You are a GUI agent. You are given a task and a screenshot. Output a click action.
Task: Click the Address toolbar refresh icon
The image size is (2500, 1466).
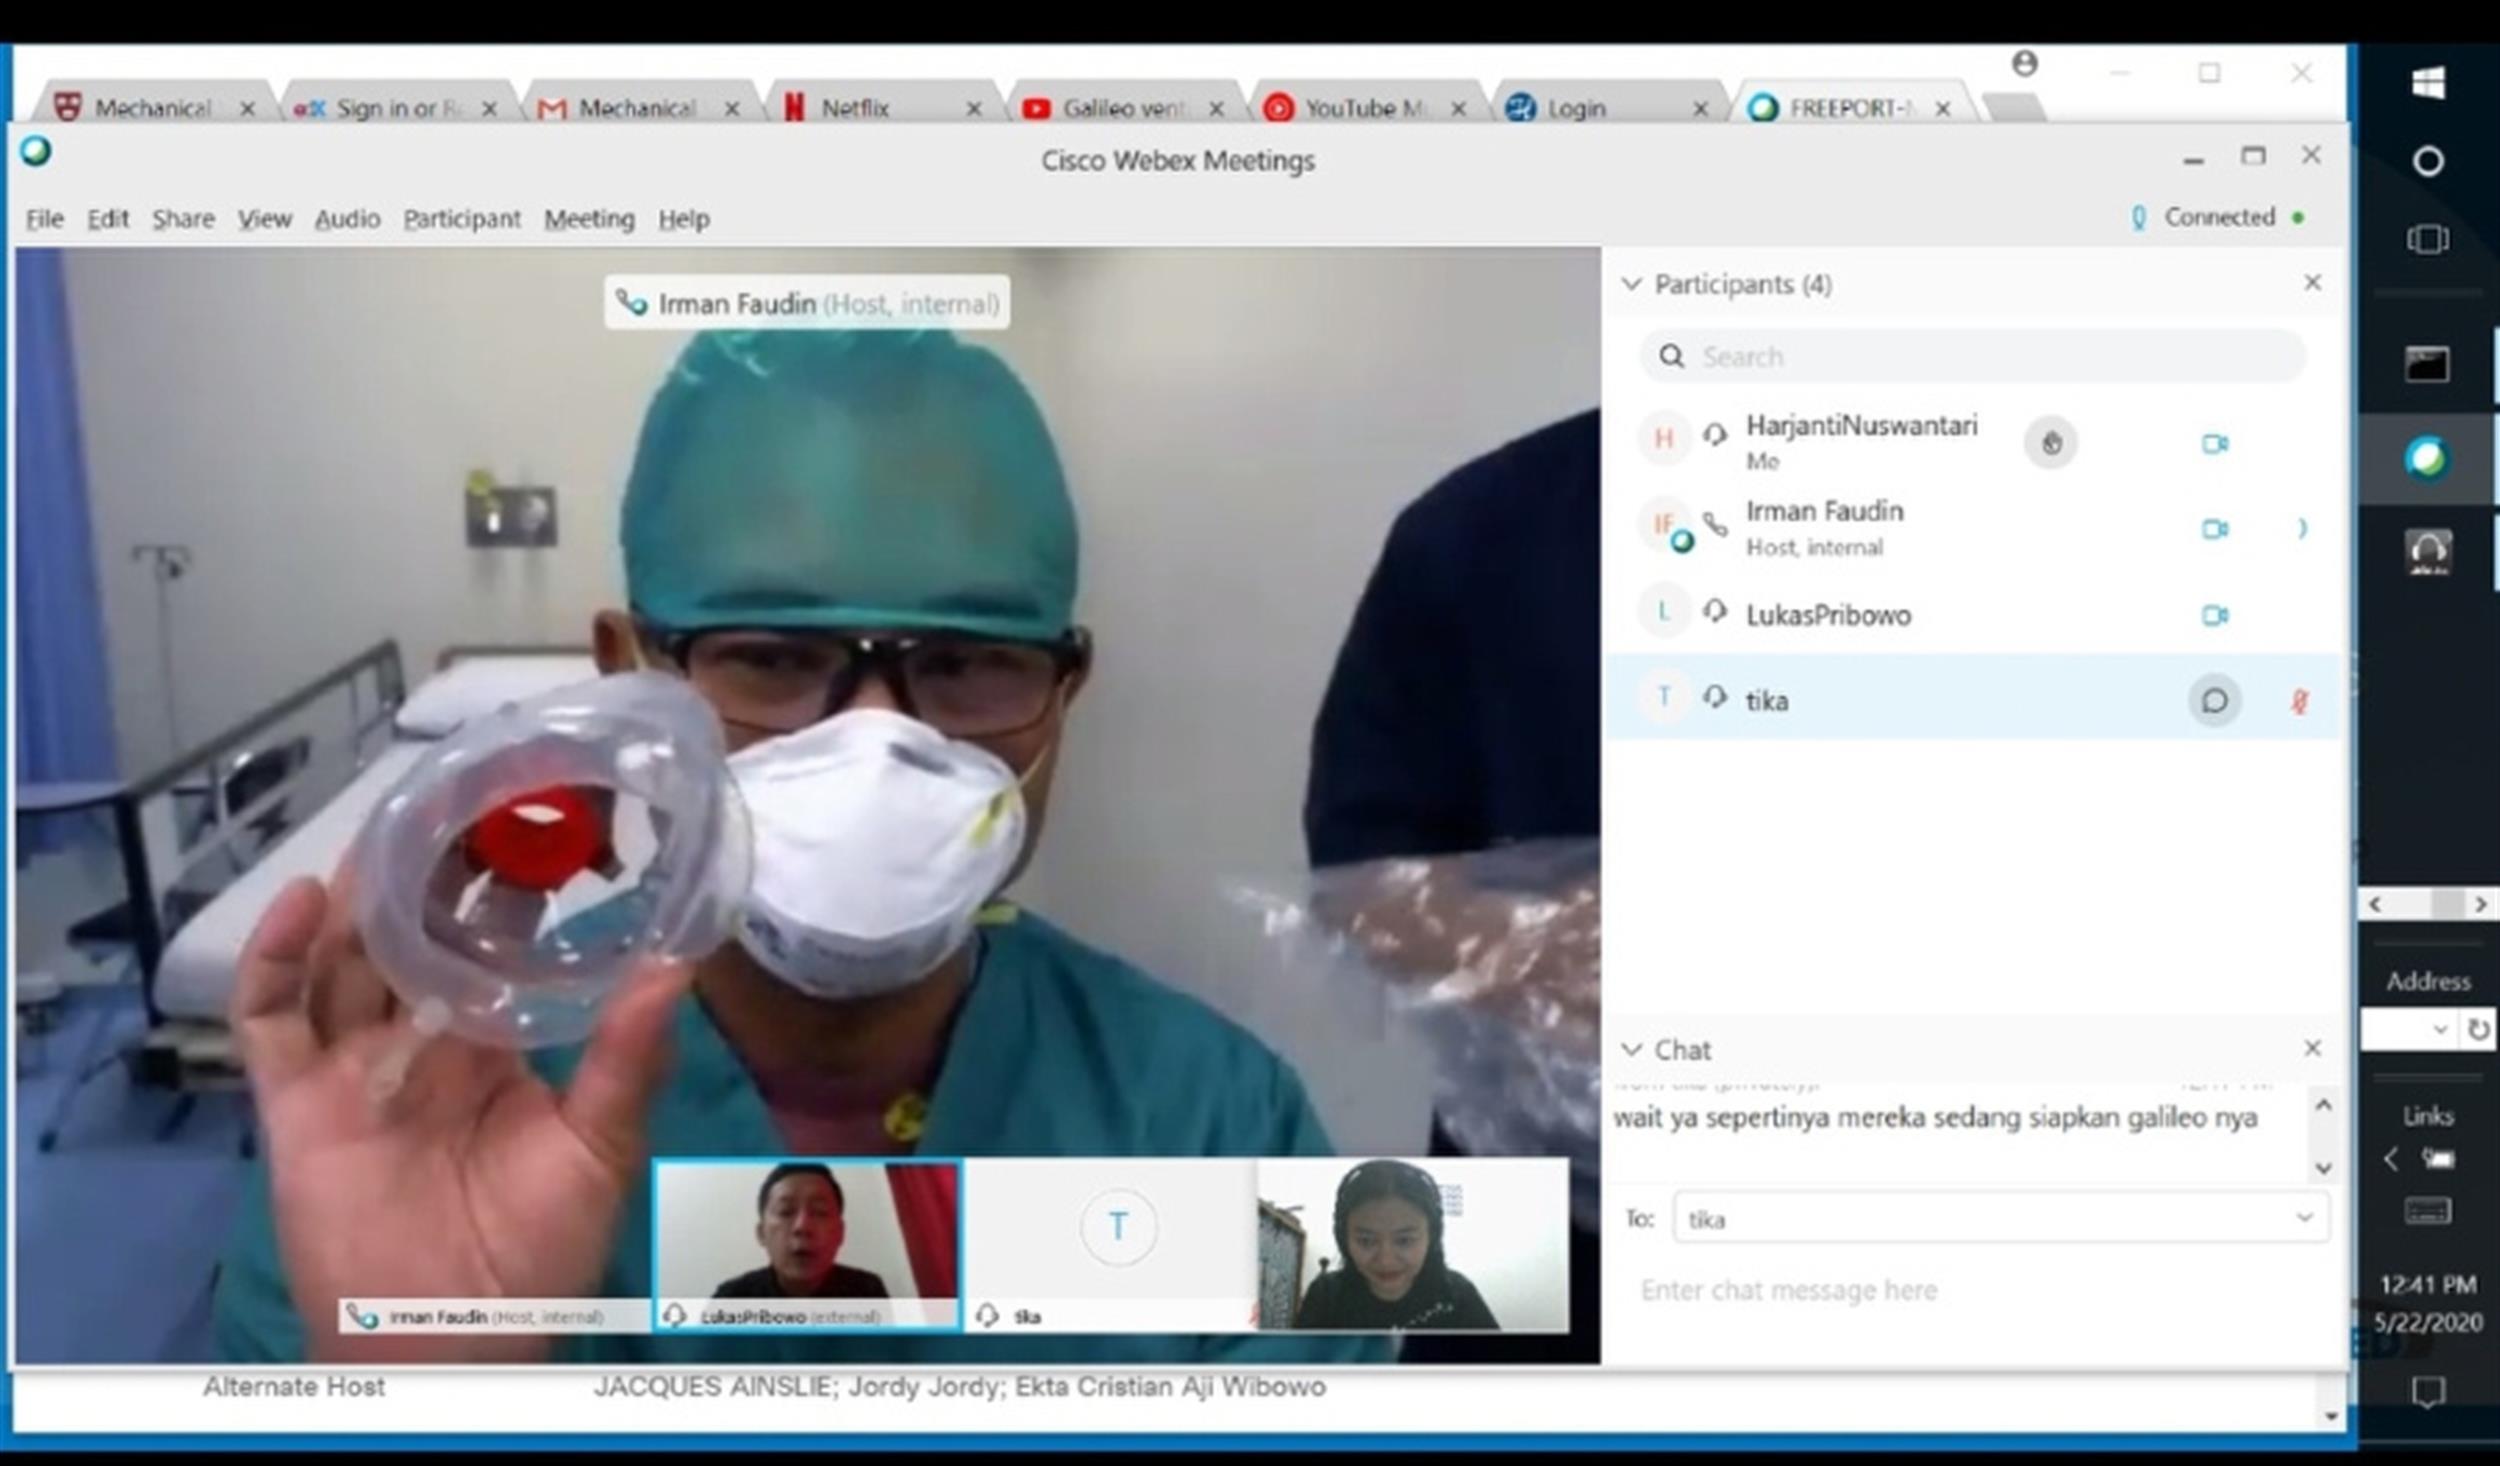tap(2477, 1029)
